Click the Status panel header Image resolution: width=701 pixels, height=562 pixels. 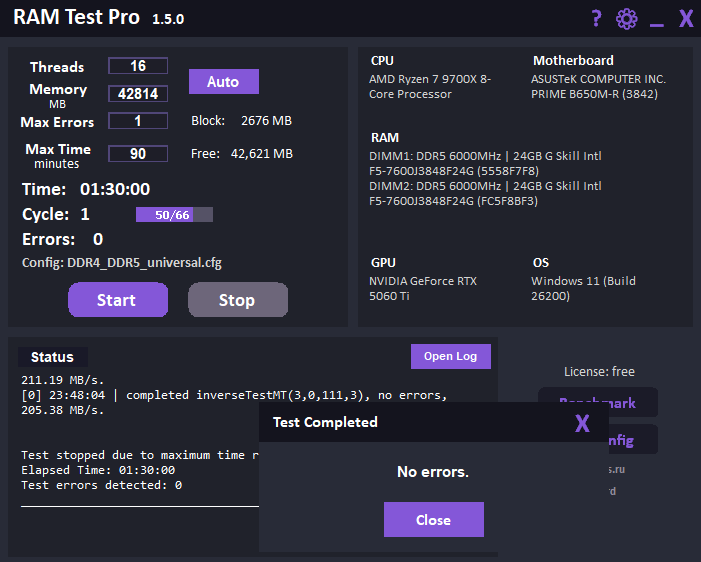52,357
